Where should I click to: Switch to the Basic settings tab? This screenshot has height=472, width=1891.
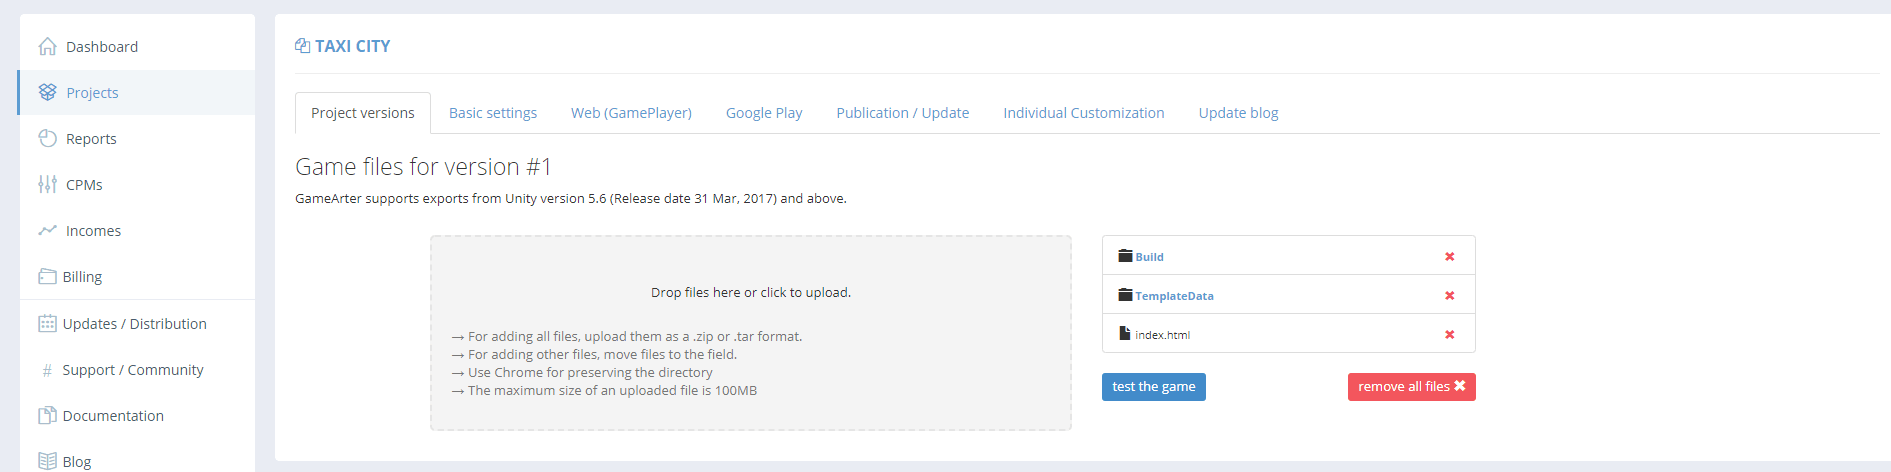point(492,113)
